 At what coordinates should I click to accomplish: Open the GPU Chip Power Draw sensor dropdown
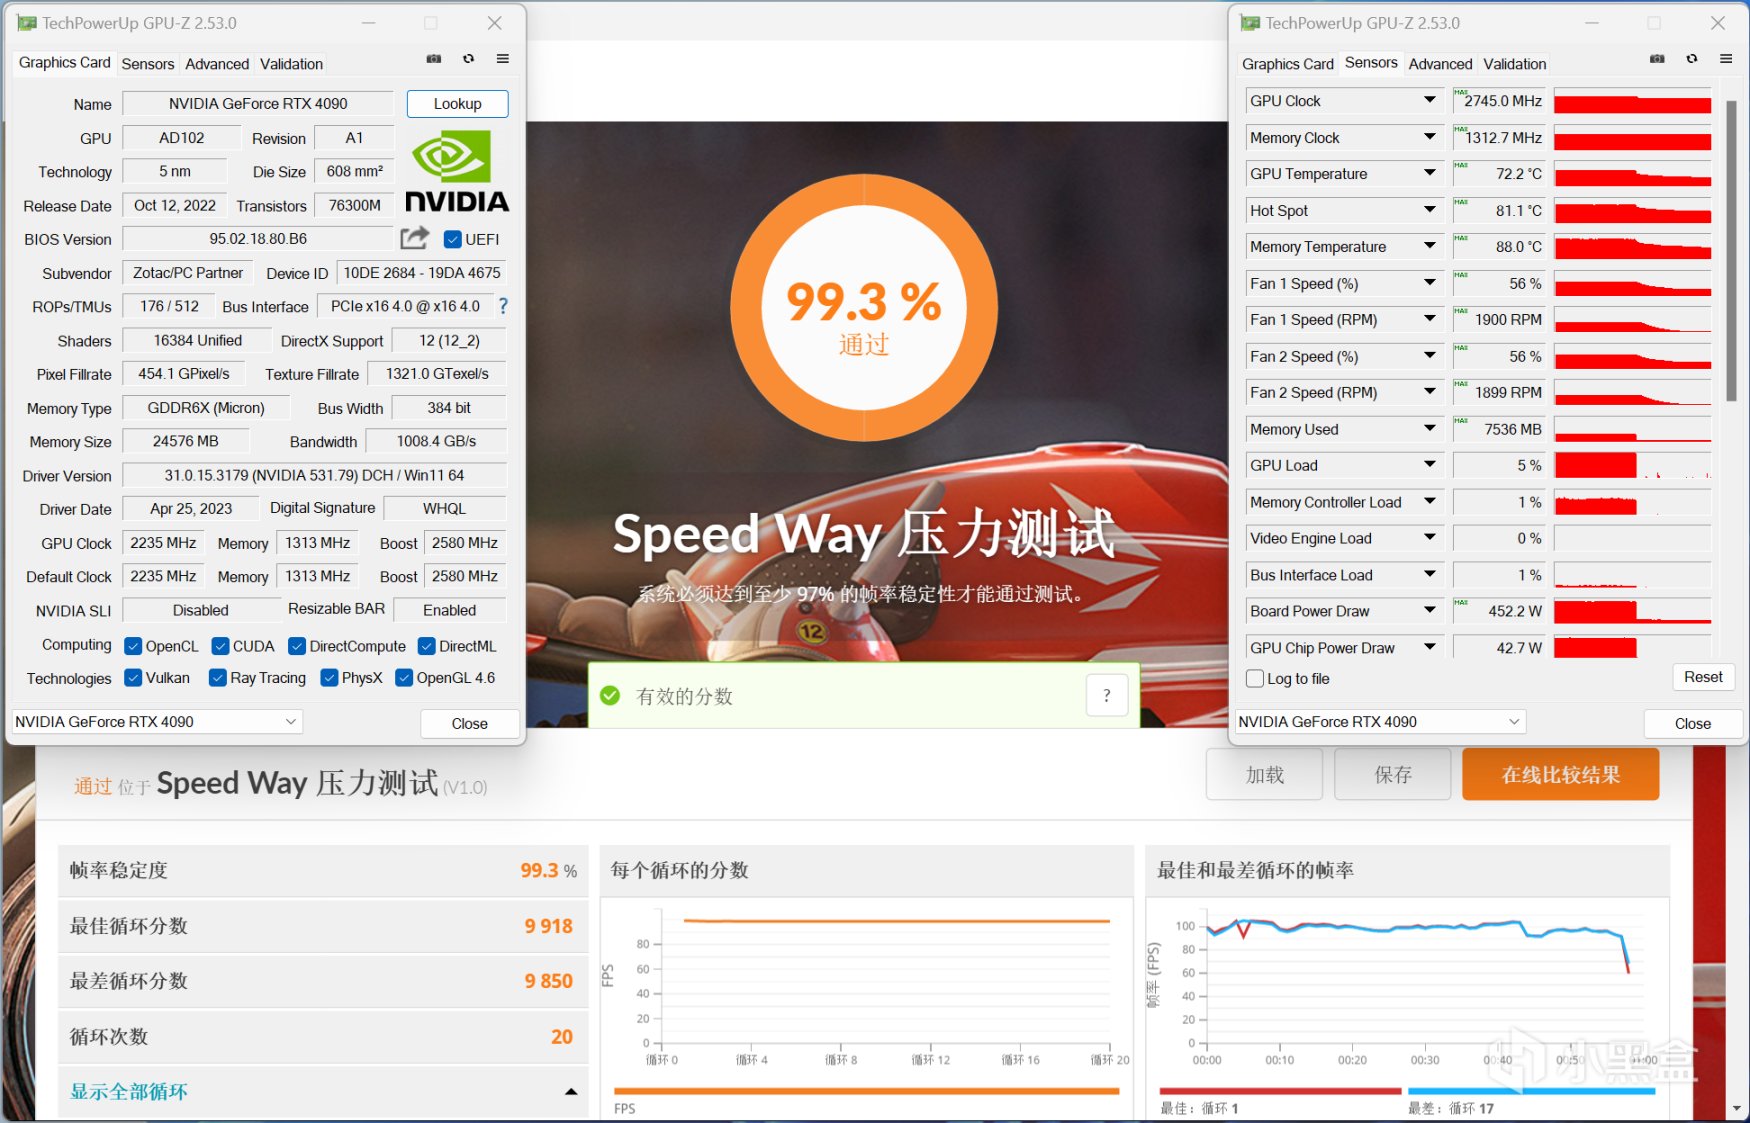click(x=1430, y=647)
